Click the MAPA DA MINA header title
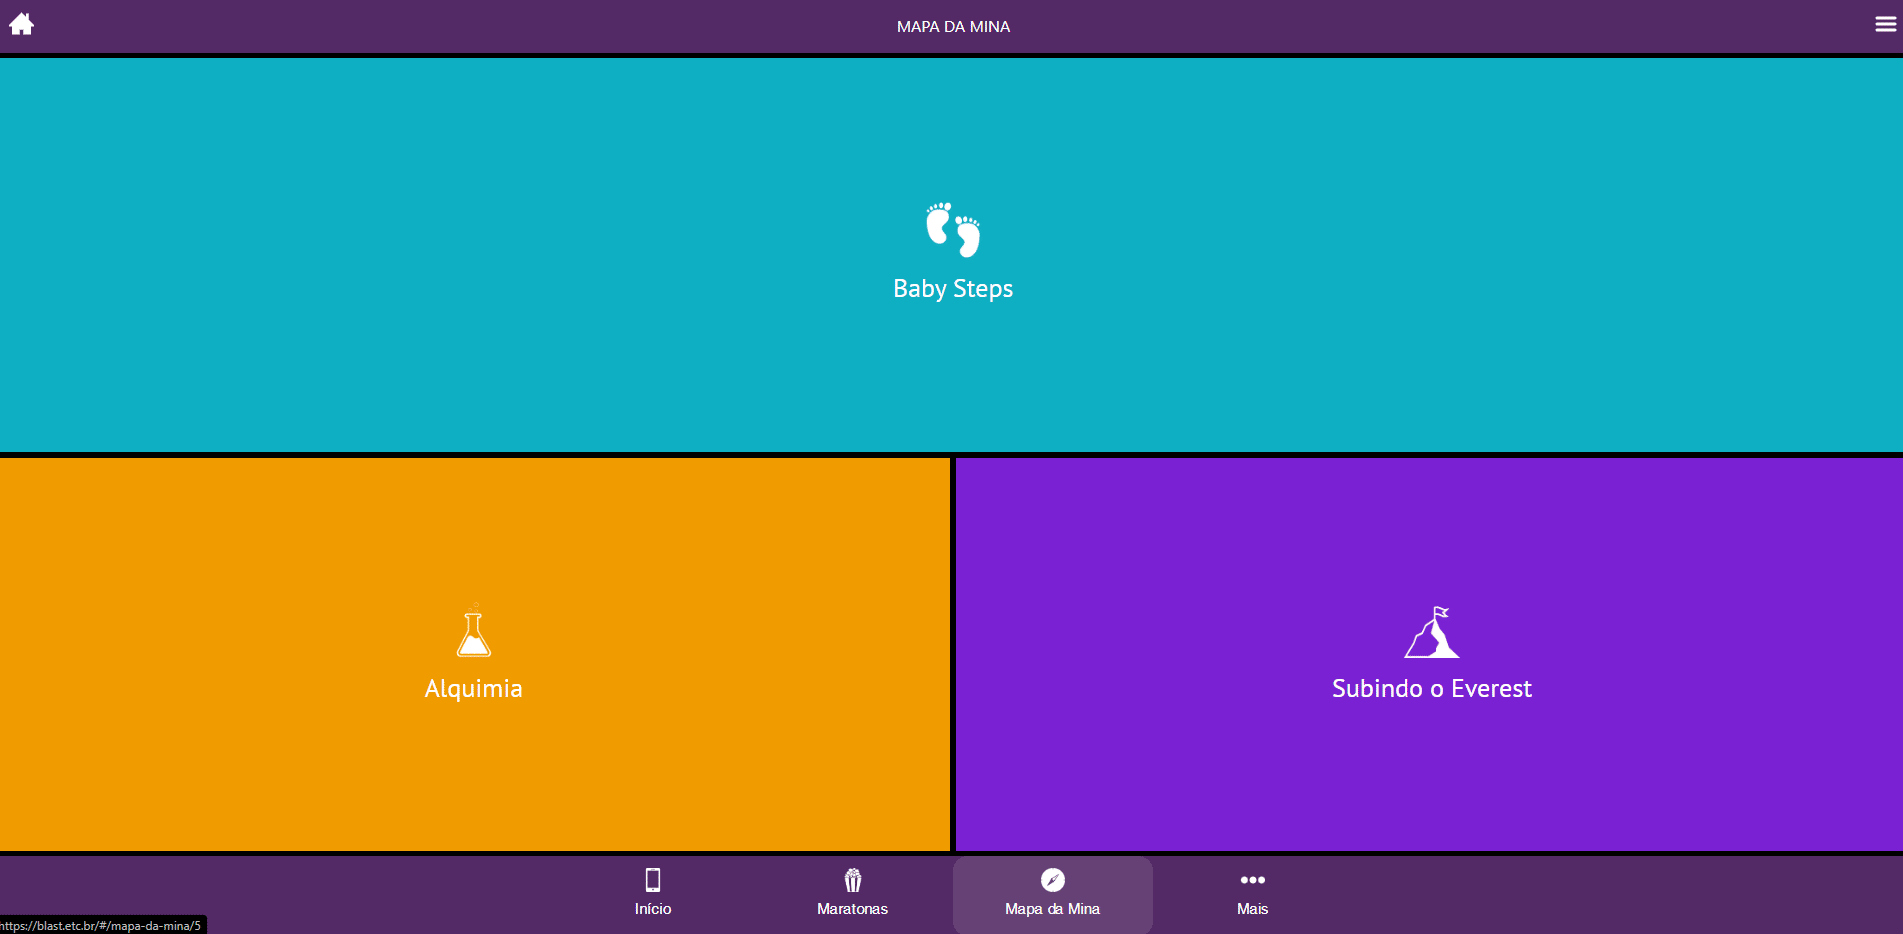Screen dimensions: 1903x934 (953, 27)
